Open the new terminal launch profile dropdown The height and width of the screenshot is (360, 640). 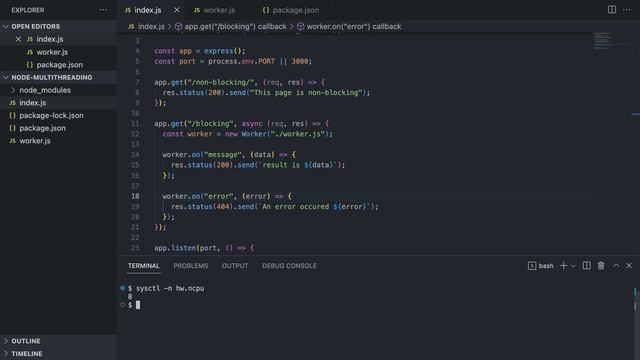[573, 266]
